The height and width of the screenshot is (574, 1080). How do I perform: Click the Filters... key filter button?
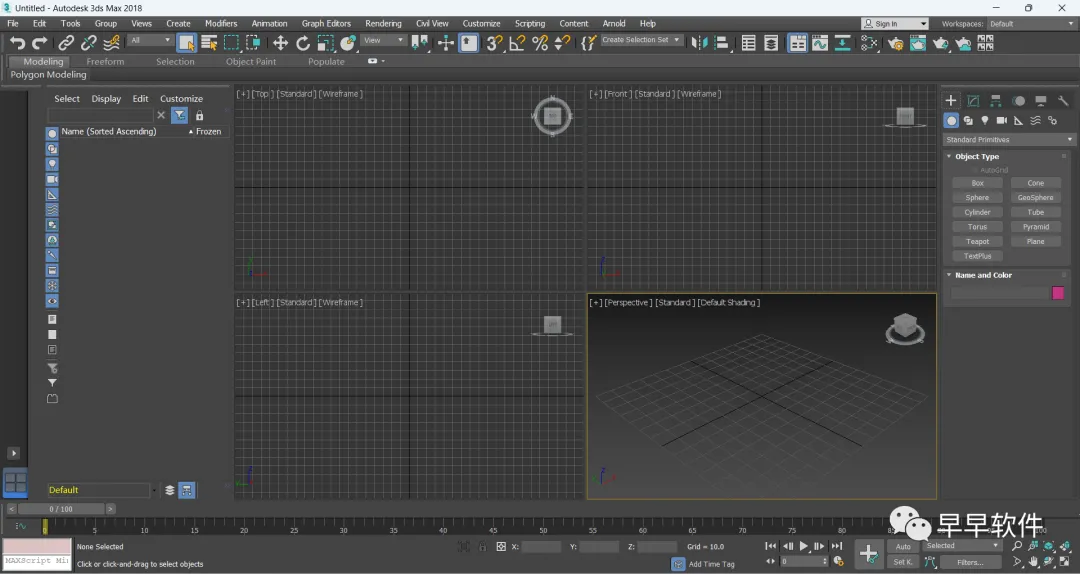969,562
